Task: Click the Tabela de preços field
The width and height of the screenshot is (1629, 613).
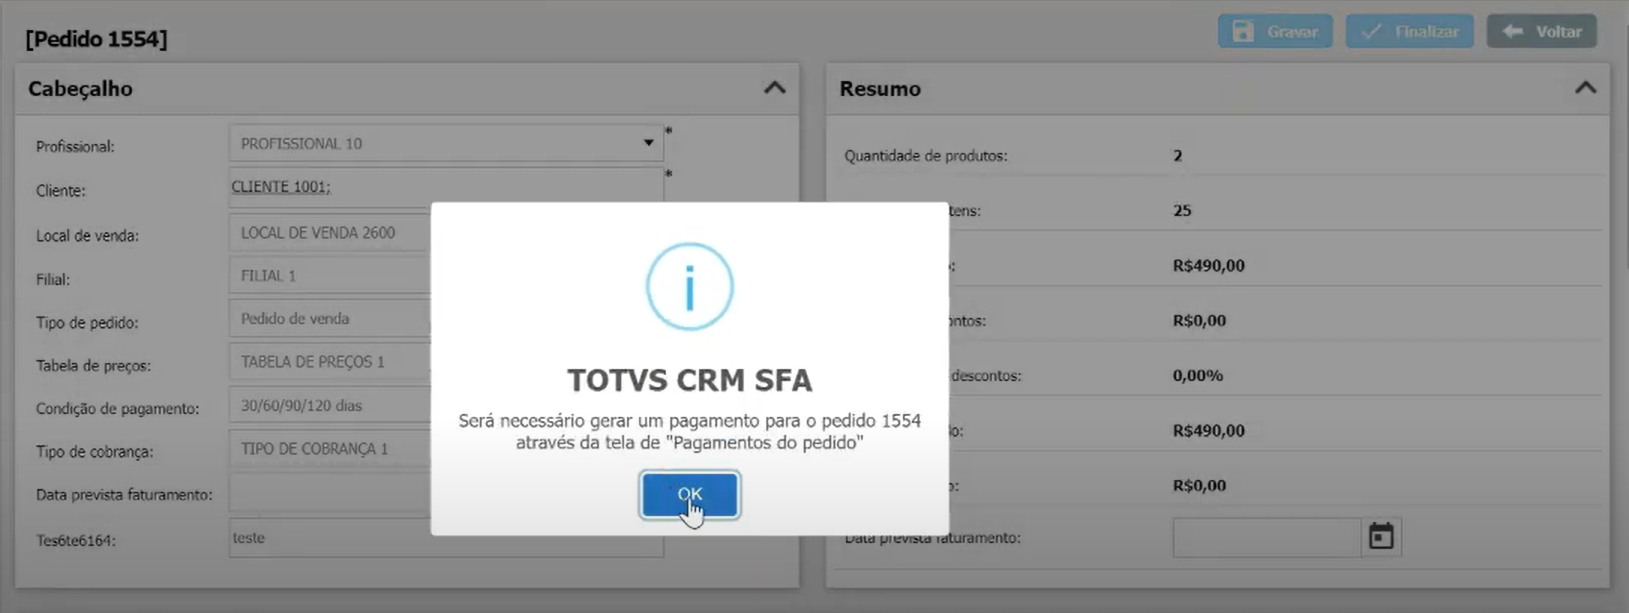Action: tap(331, 362)
